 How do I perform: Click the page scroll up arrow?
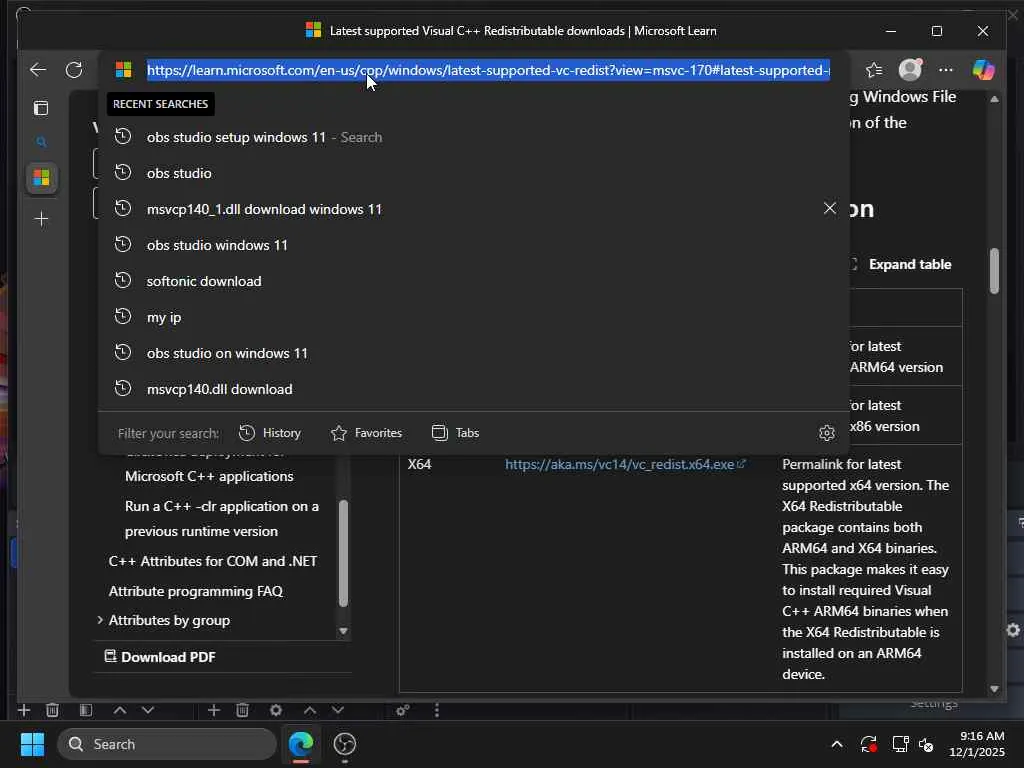coord(994,99)
